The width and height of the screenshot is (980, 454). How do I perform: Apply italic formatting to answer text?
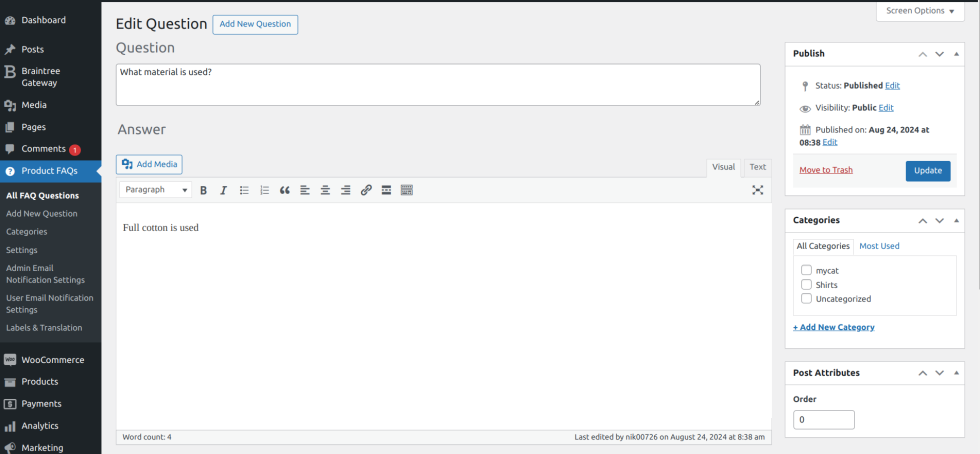223,190
